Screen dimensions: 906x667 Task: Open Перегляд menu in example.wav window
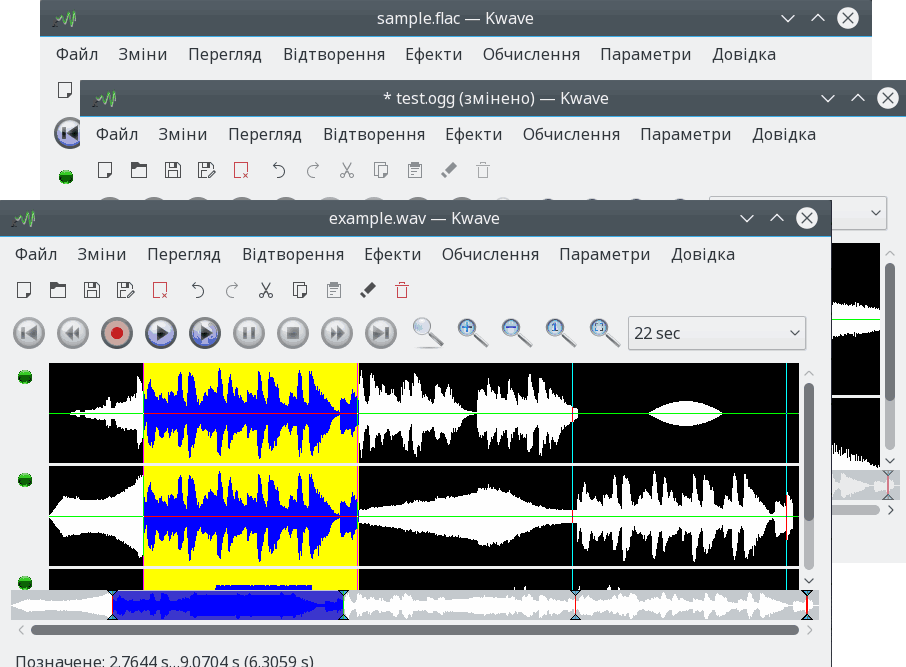click(184, 254)
